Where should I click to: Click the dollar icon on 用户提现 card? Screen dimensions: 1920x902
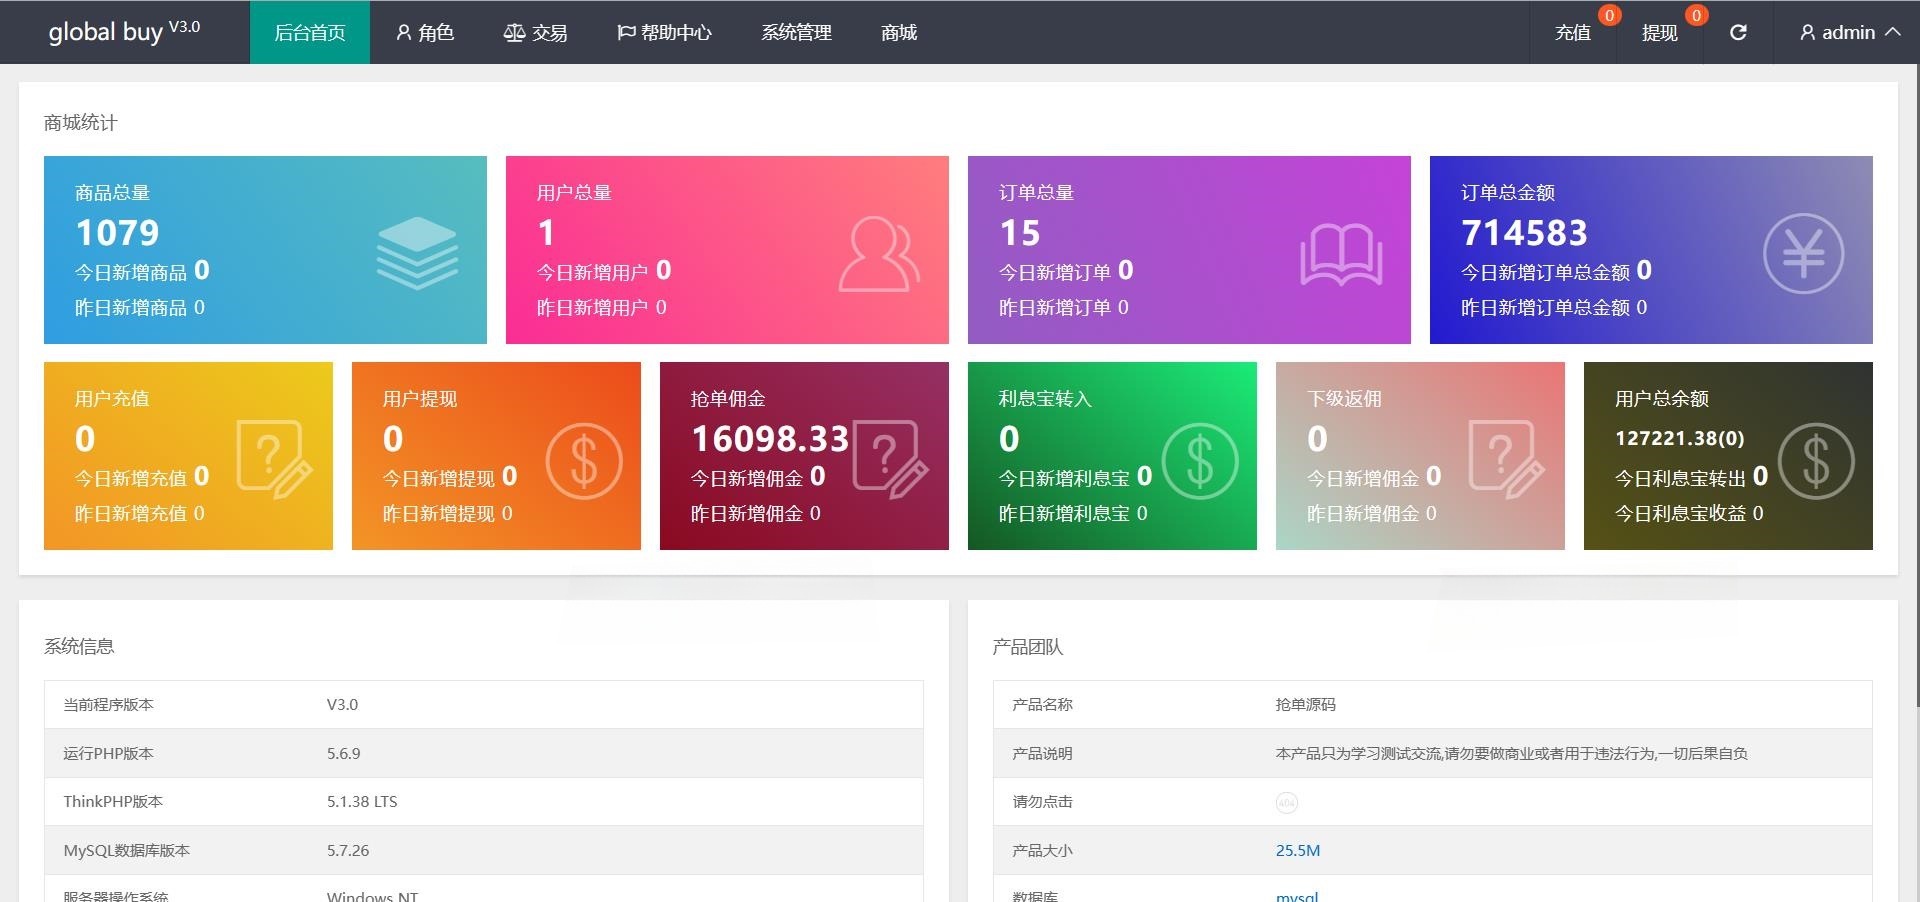pyautogui.click(x=586, y=460)
